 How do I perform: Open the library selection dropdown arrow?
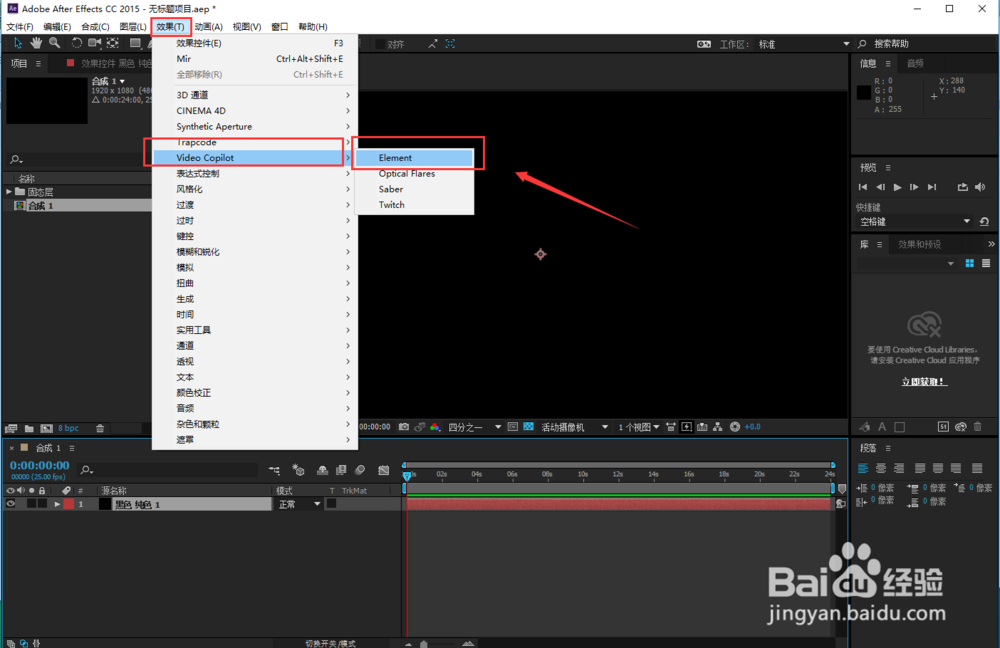tap(950, 263)
